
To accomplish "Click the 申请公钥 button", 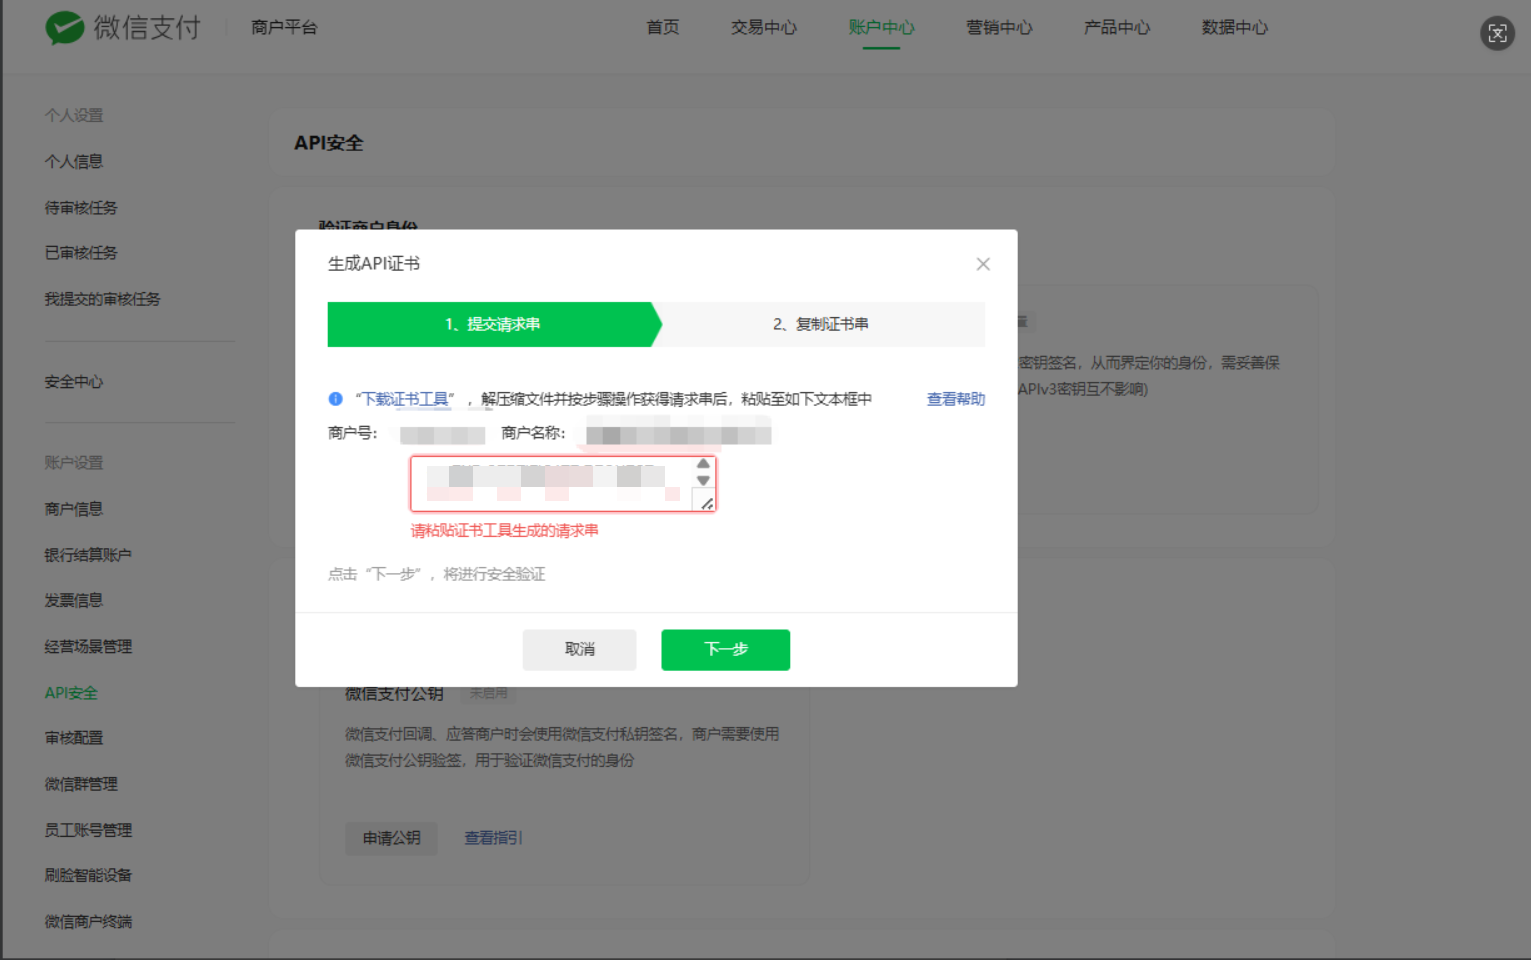I will [x=391, y=838].
